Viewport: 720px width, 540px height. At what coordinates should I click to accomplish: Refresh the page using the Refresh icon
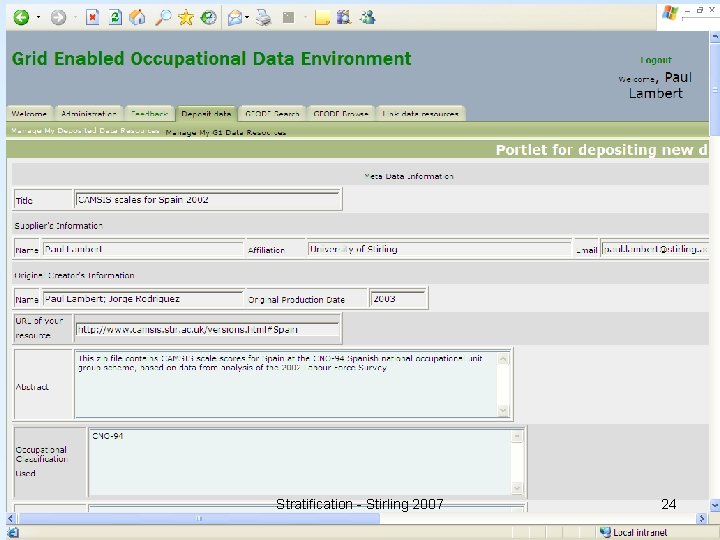point(115,18)
